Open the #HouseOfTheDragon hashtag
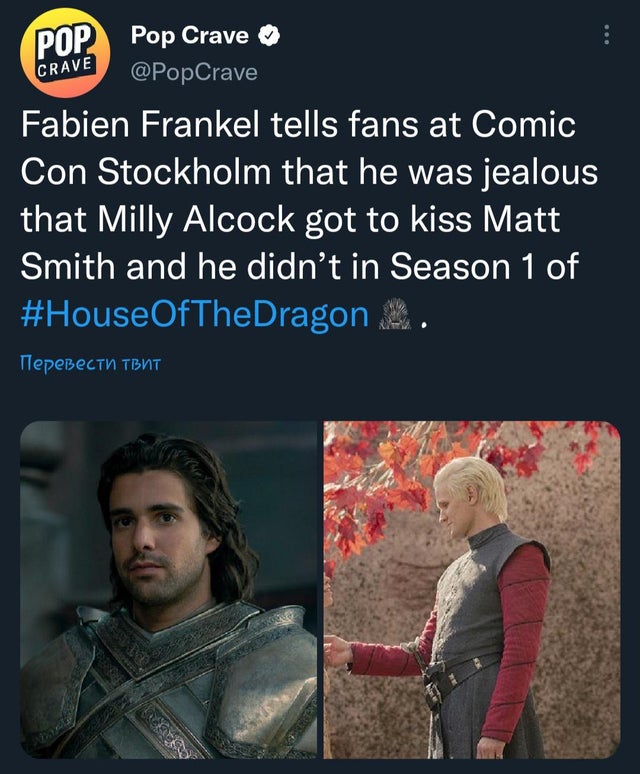Screen dimensions: 640x774 pyautogui.click(x=195, y=314)
